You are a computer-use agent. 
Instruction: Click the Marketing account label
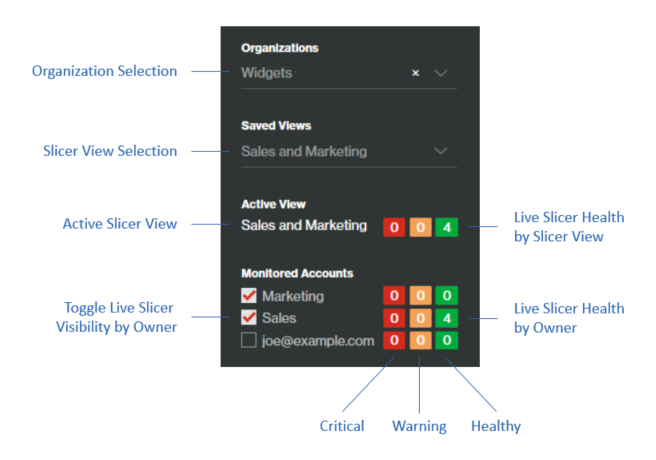tap(293, 296)
